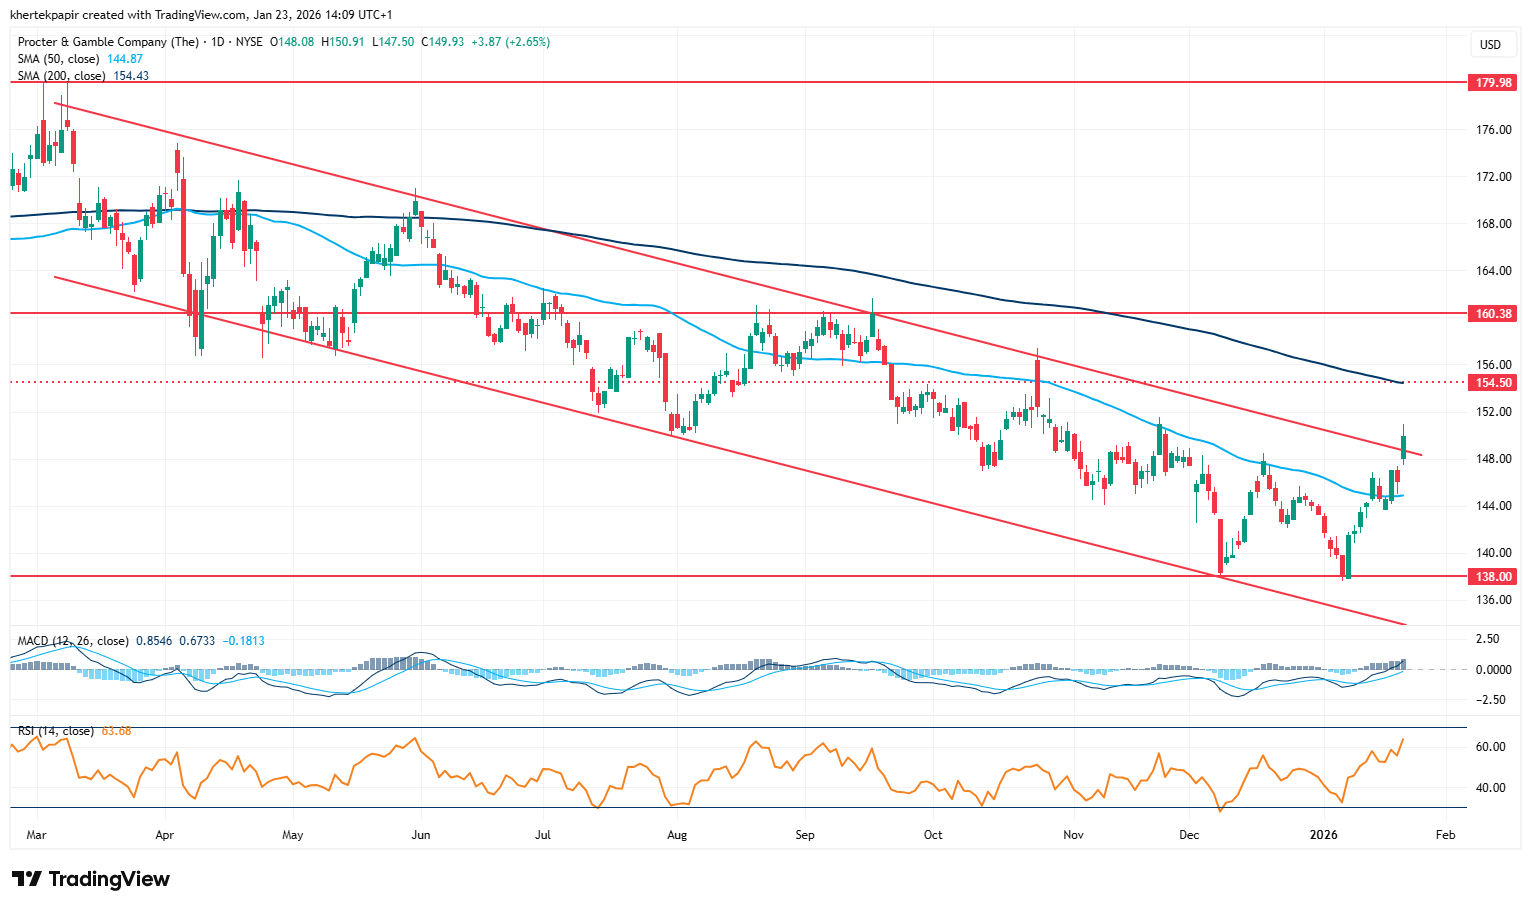Click the 160.38 red price label

[1494, 313]
